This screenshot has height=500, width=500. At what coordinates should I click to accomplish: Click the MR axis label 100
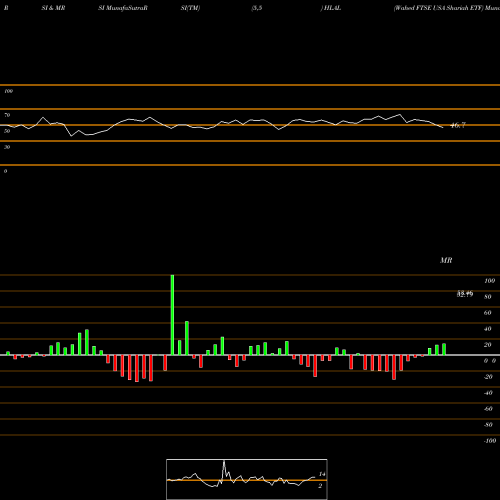489,281
